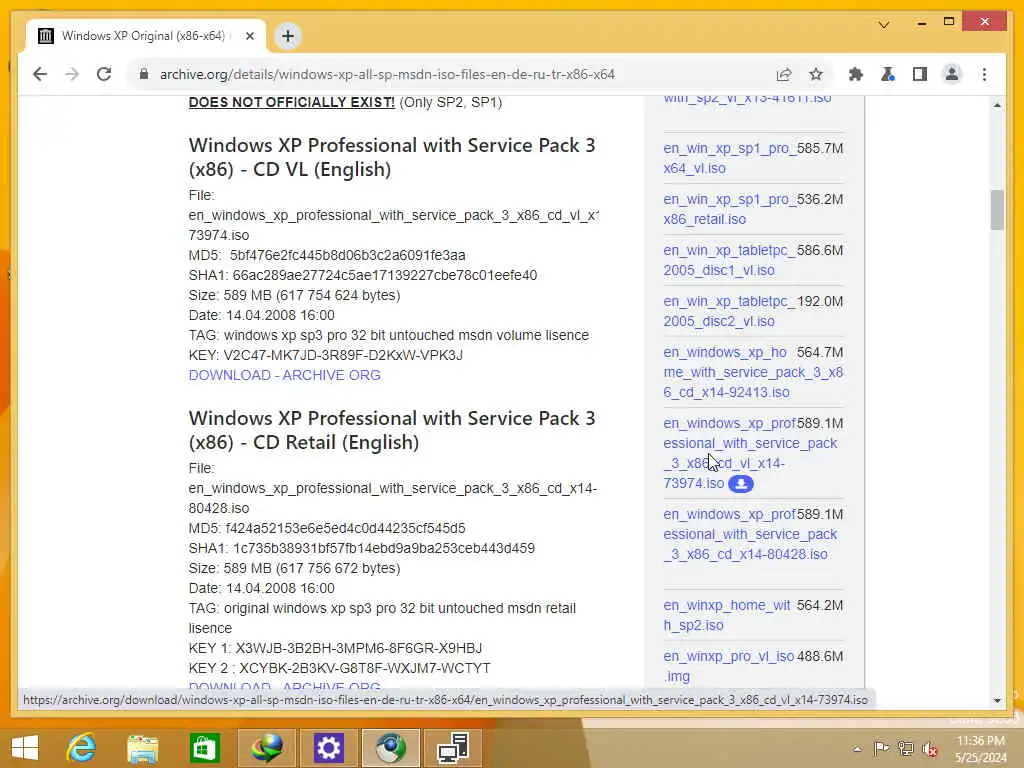Click DOES NOT OFFICIALLY EXIST! text
This screenshot has height=768, width=1024.
pyautogui.click(x=292, y=102)
